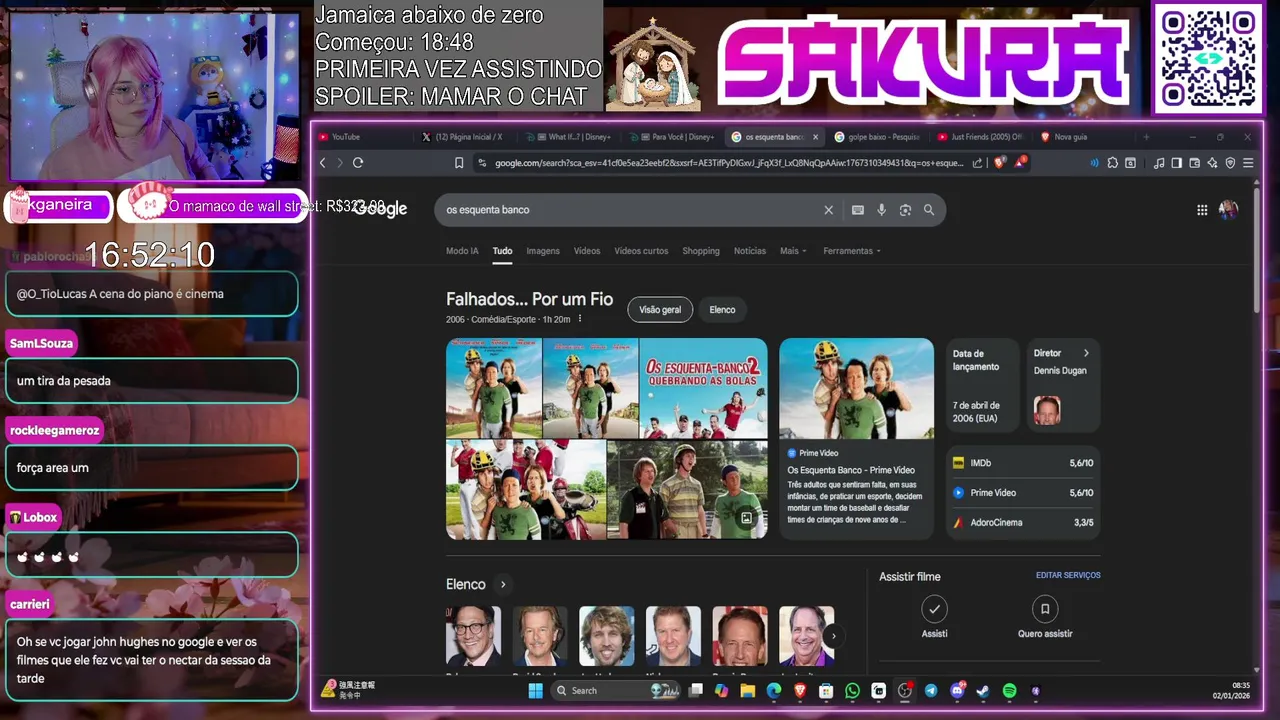Click the magnifier search submit icon

(929, 210)
